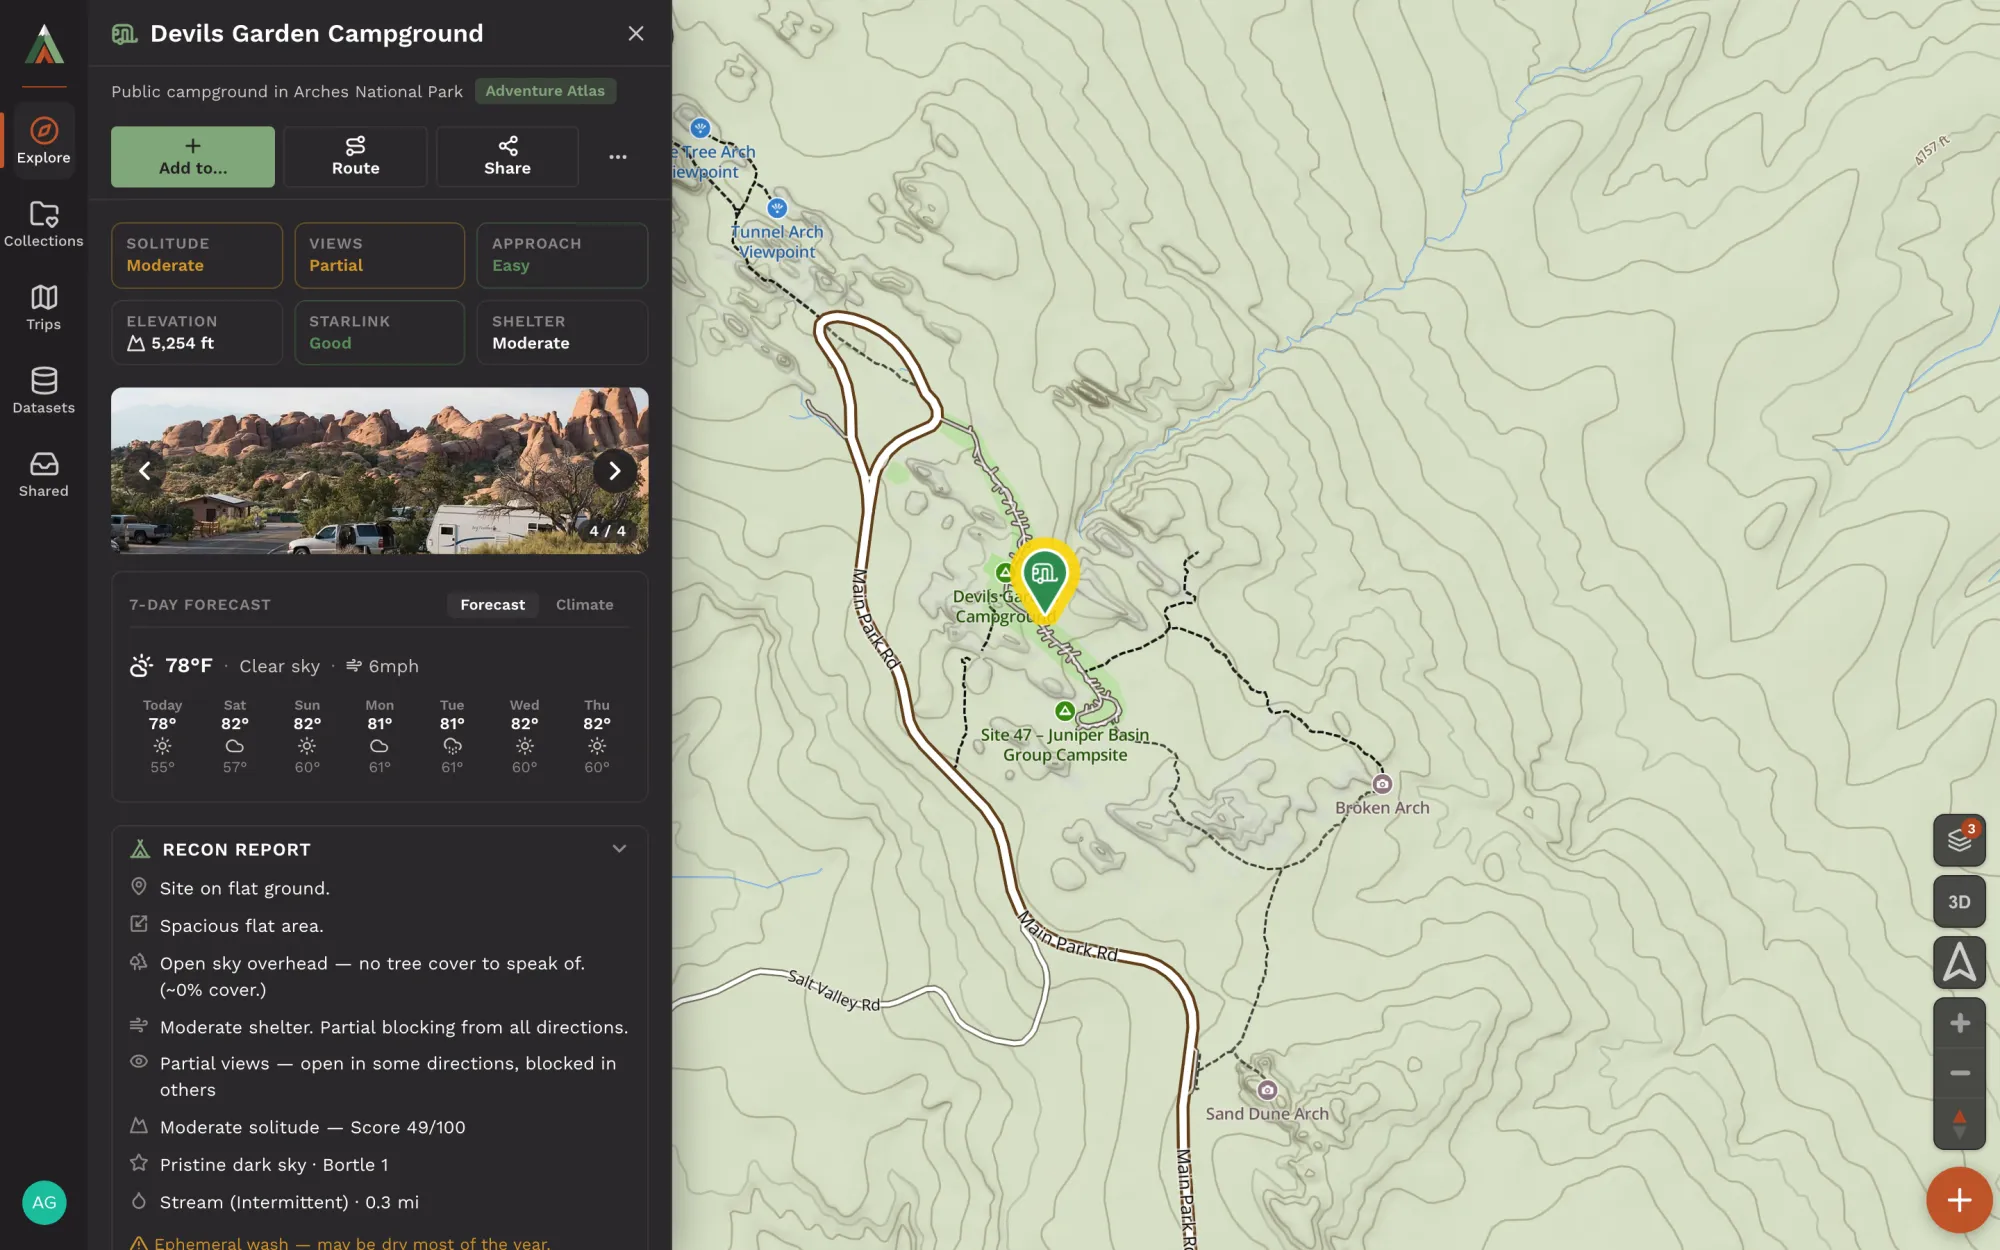The image size is (2000, 1250).
Task: Show next campground photo
Action: pos(614,471)
